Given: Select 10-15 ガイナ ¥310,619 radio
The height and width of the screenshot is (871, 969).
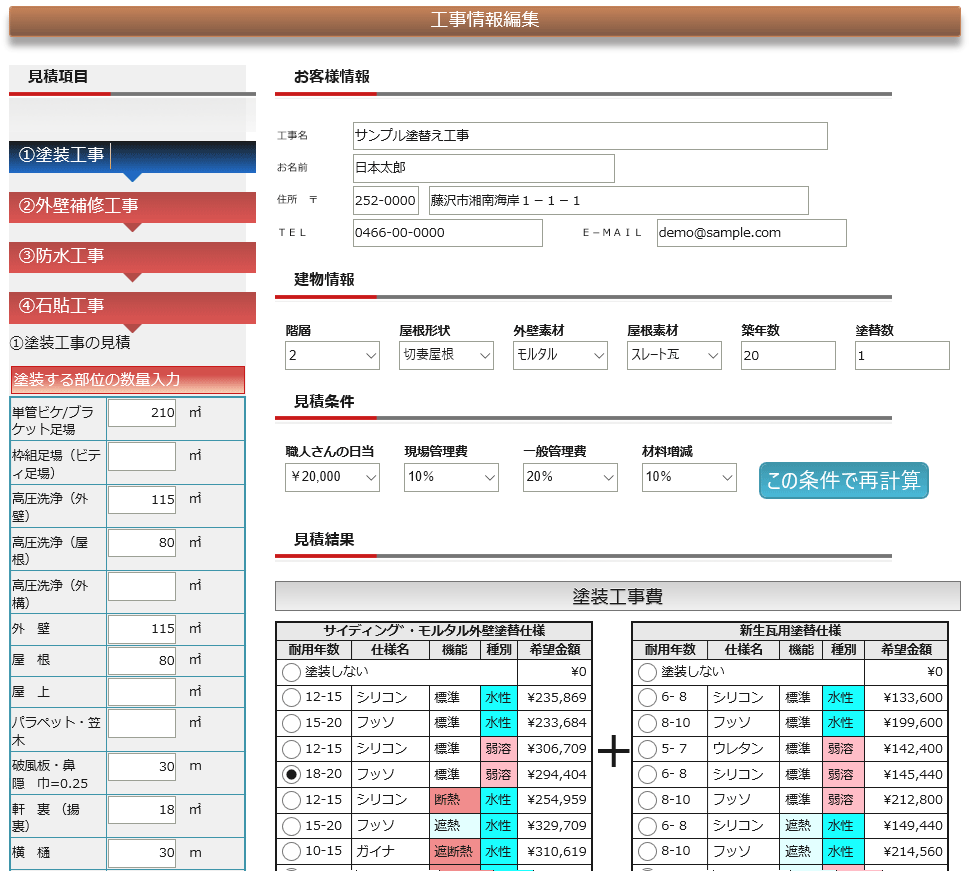Looking at the screenshot, I should tap(291, 852).
